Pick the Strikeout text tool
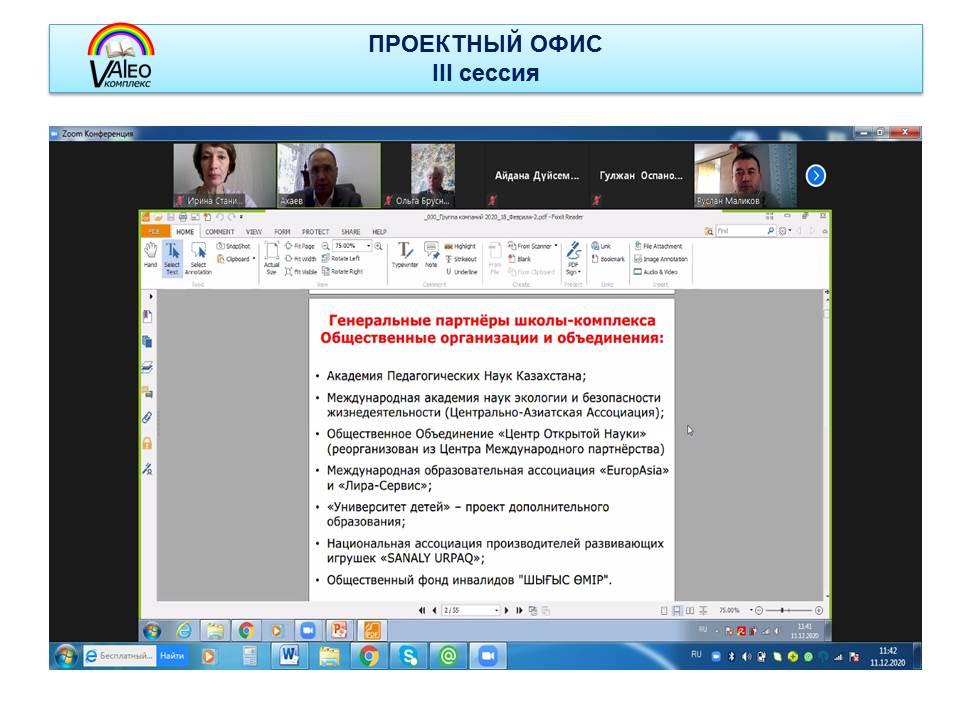The image size is (960, 720). point(461,259)
